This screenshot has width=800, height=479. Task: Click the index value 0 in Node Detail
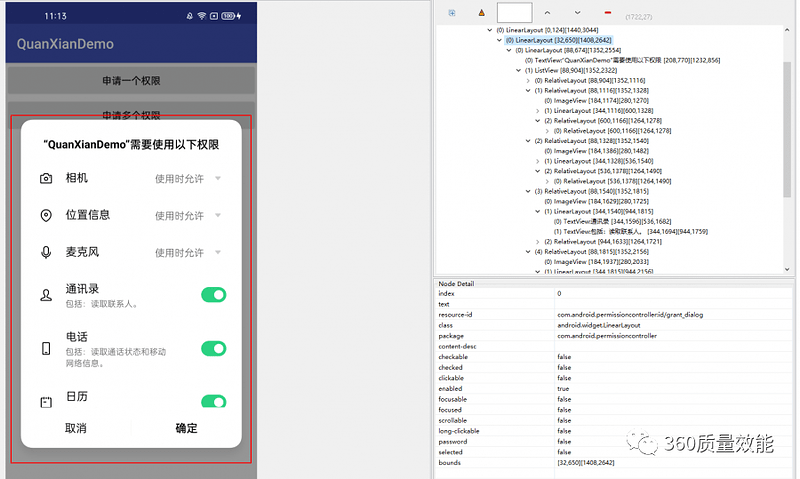tap(559, 294)
